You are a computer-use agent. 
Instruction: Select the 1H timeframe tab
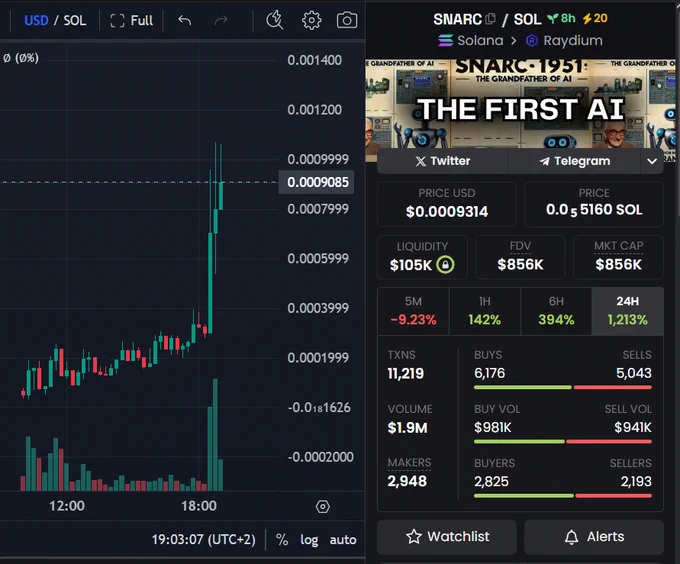tap(485, 311)
